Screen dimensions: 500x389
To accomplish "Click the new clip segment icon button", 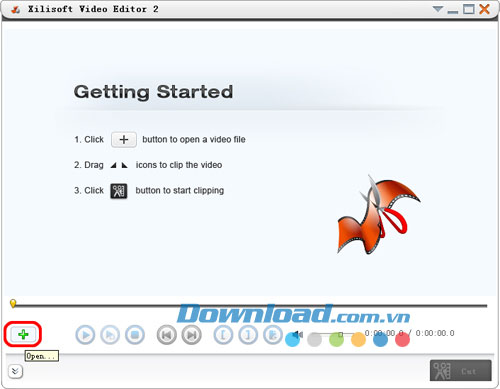I will click(x=273, y=335).
